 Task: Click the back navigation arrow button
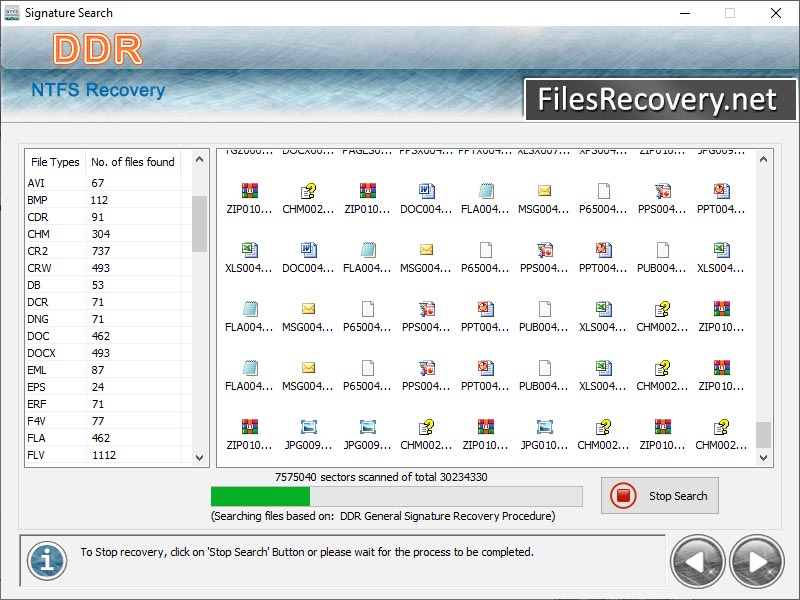click(695, 562)
